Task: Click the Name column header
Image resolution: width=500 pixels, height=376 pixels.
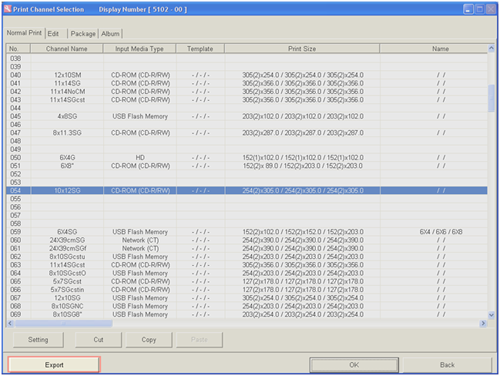Action: pos(434,49)
